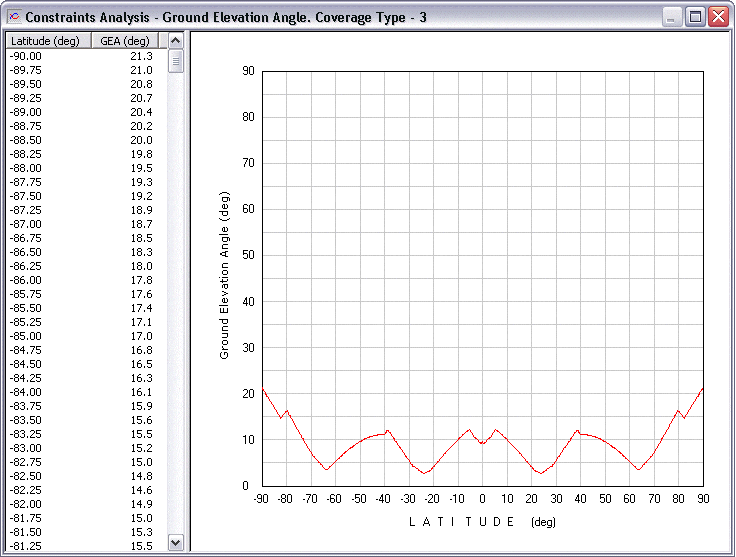Click the scroll down arrow of data list
The height and width of the screenshot is (557, 736).
tap(176, 542)
